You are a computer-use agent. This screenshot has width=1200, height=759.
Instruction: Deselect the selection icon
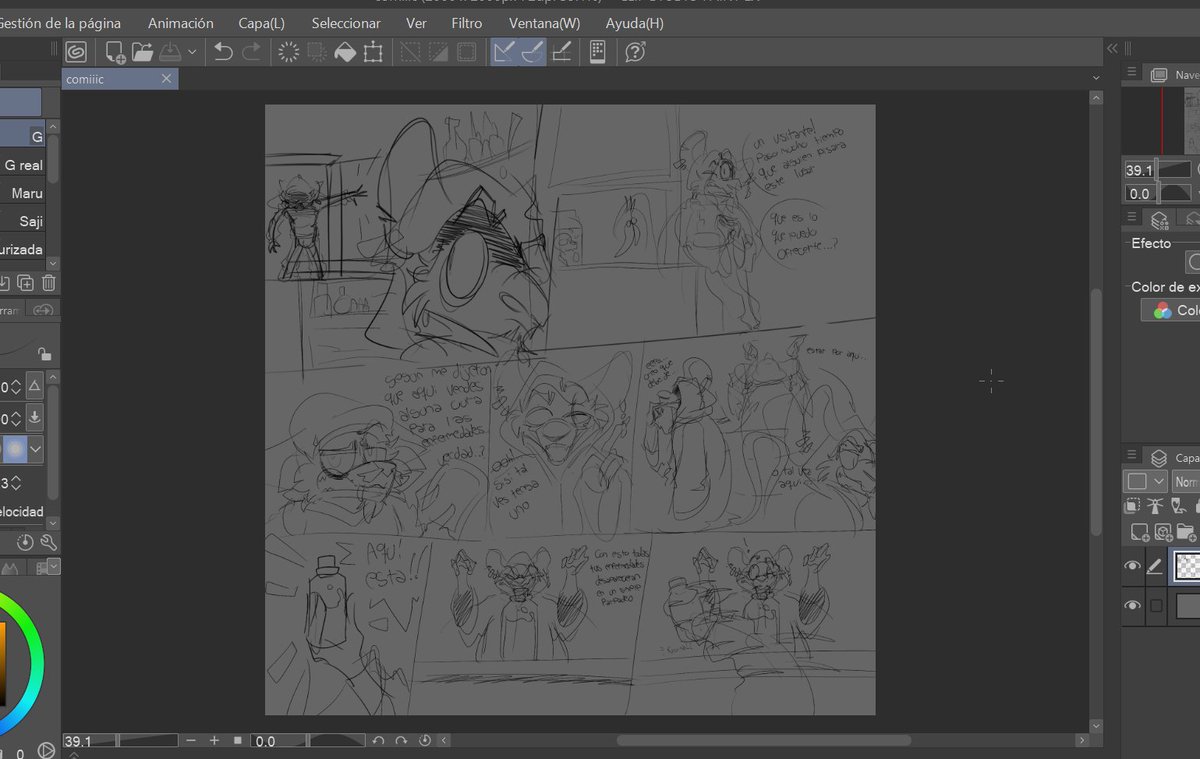pyautogui.click(x=410, y=52)
